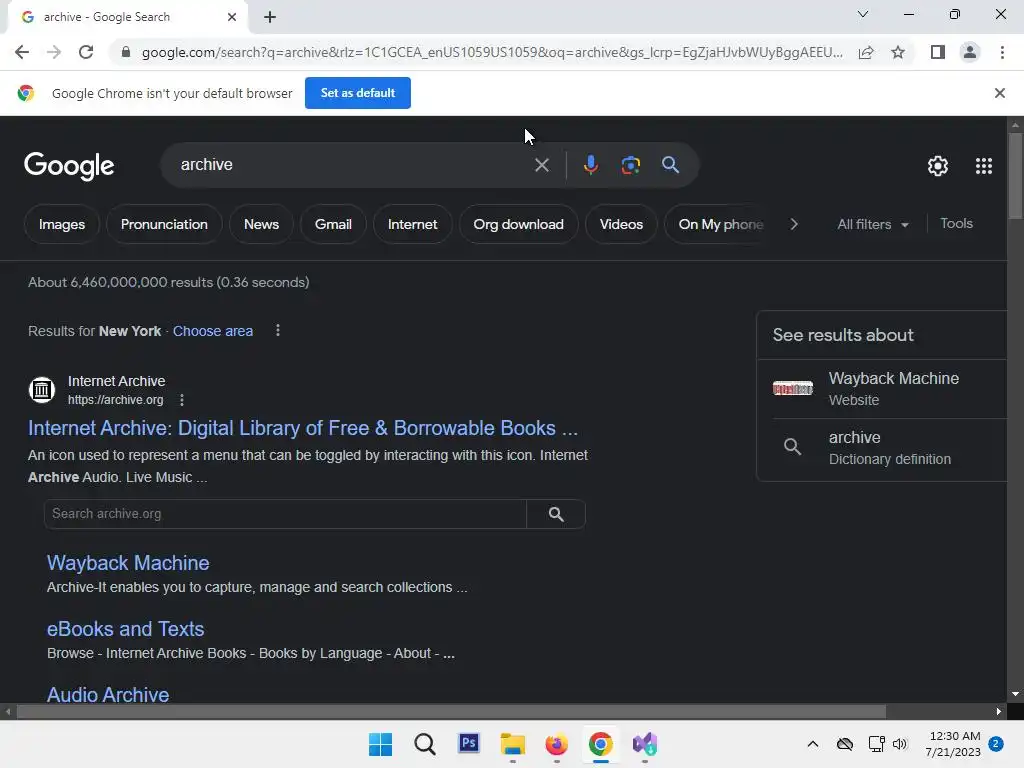Click the Google search text field
Image resolution: width=1024 pixels, height=768 pixels.
pyautogui.click(x=353, y=165)
